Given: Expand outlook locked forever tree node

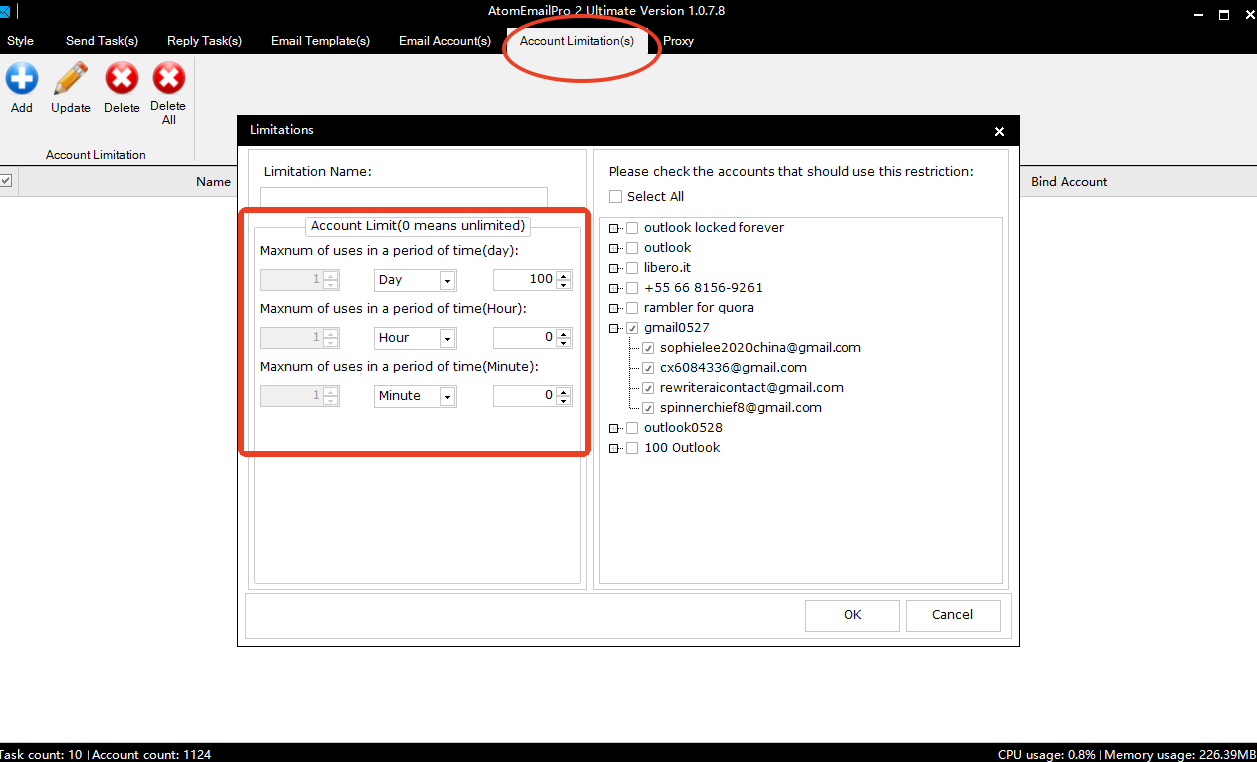Looking at the screenshot, I should point(614,229).
